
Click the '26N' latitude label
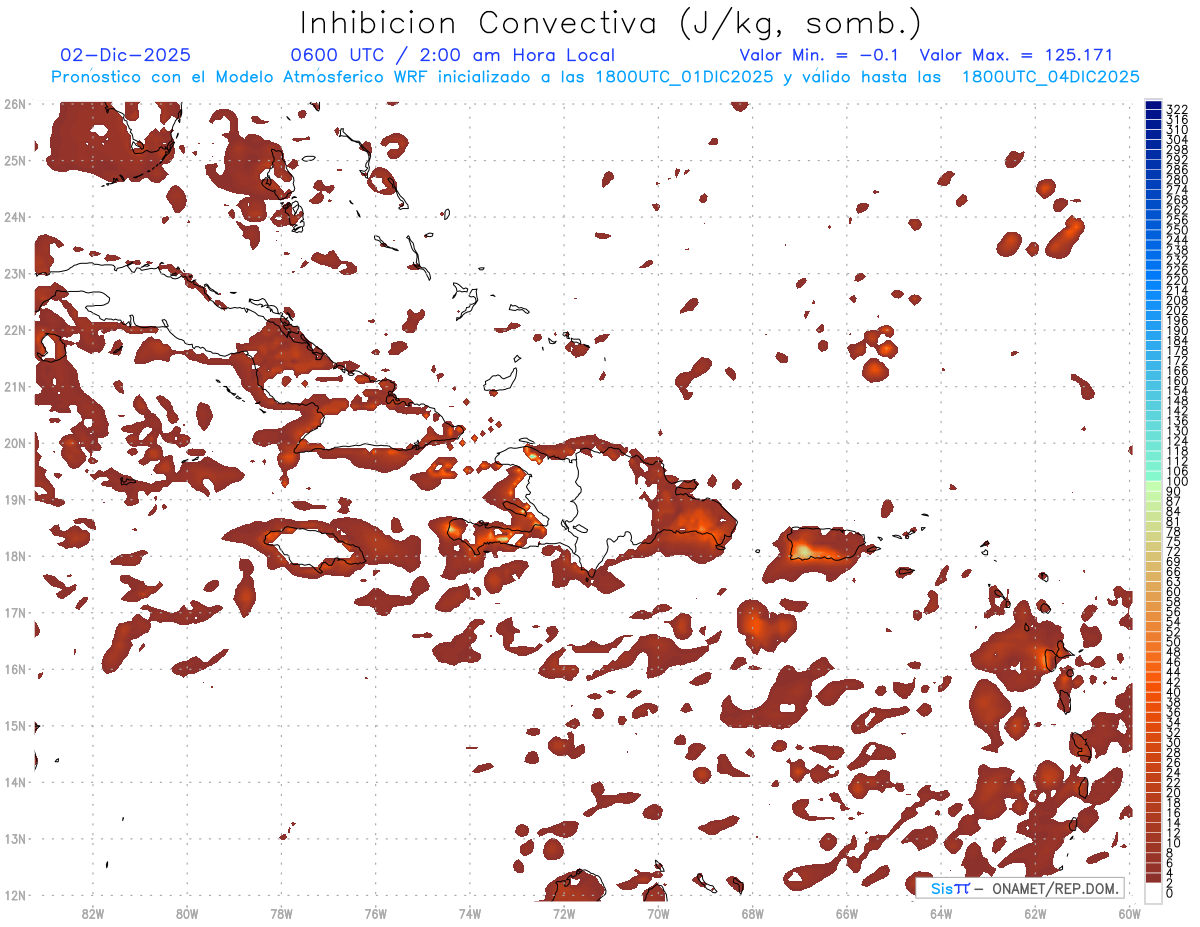pos(14,104)
